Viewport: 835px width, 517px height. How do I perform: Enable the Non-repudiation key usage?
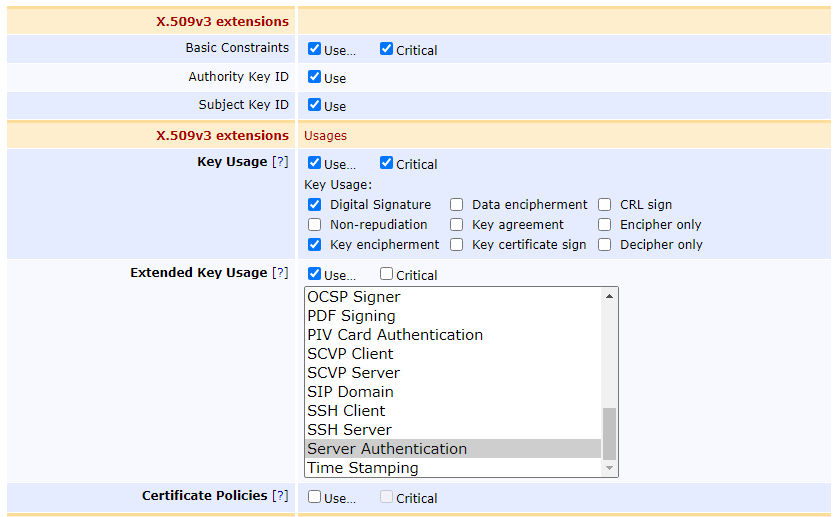314,225
